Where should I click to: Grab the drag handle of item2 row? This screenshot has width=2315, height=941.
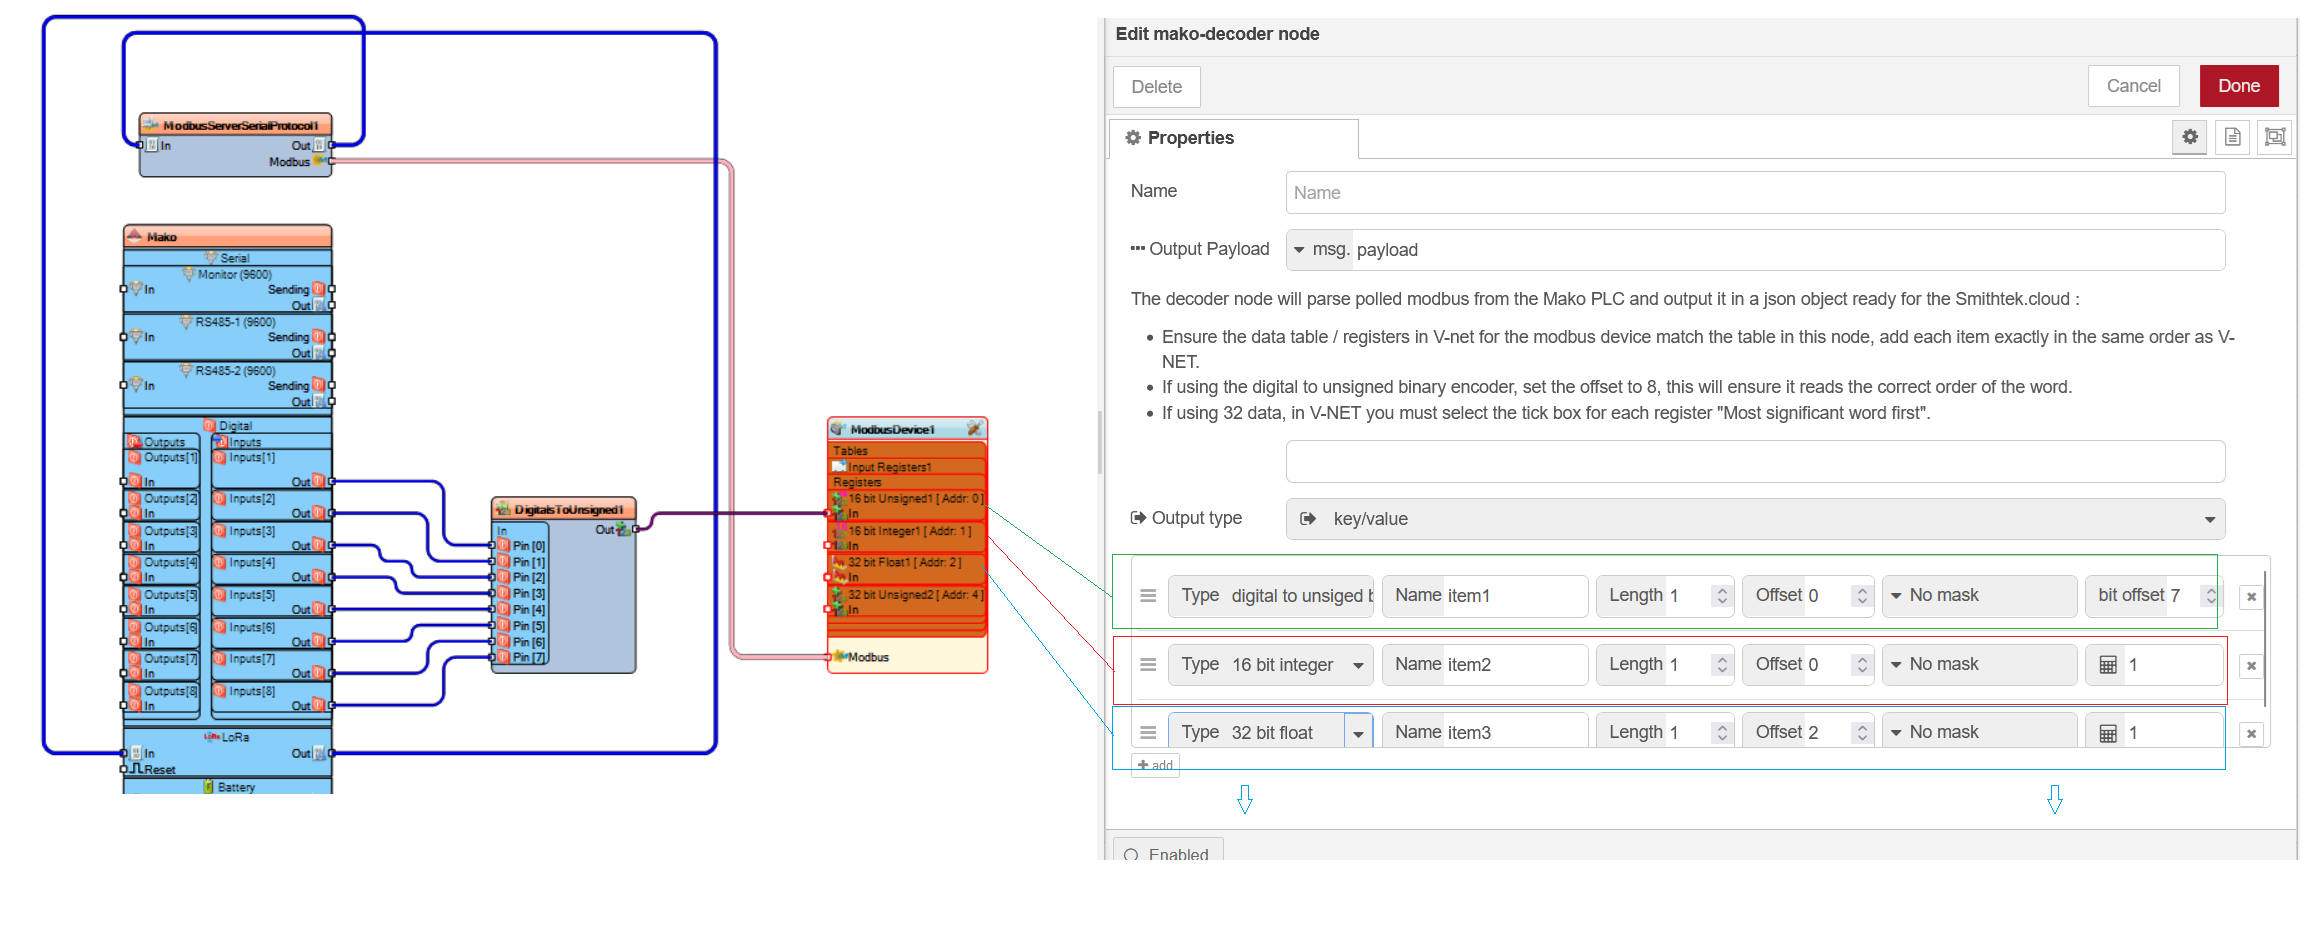(x=1148, y=665)
